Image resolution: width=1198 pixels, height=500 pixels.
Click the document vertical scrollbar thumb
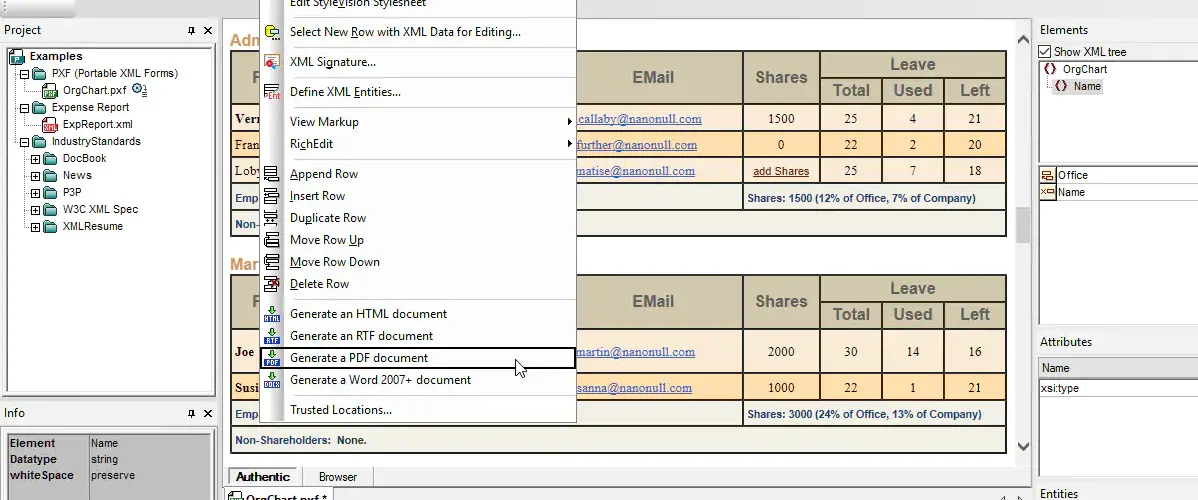[1023, 225]
